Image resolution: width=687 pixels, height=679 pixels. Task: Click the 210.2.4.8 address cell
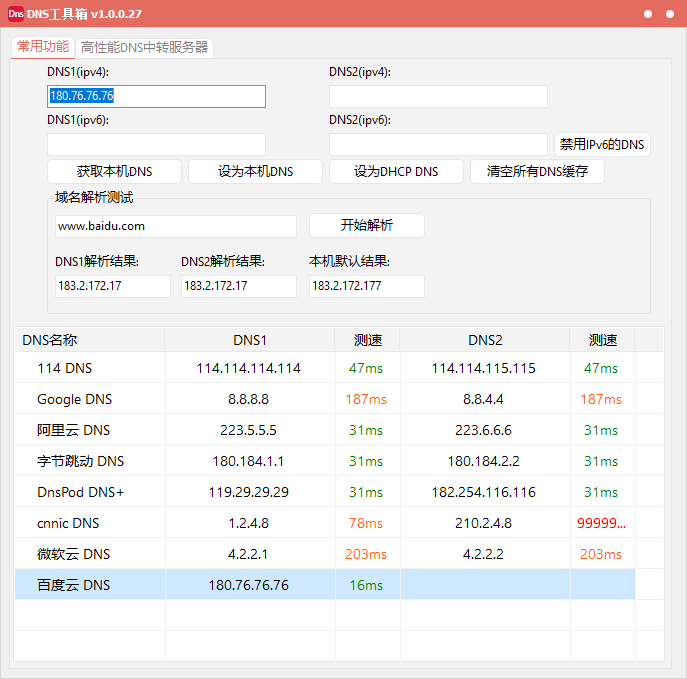pyautogui.click(x=484, y=523)
